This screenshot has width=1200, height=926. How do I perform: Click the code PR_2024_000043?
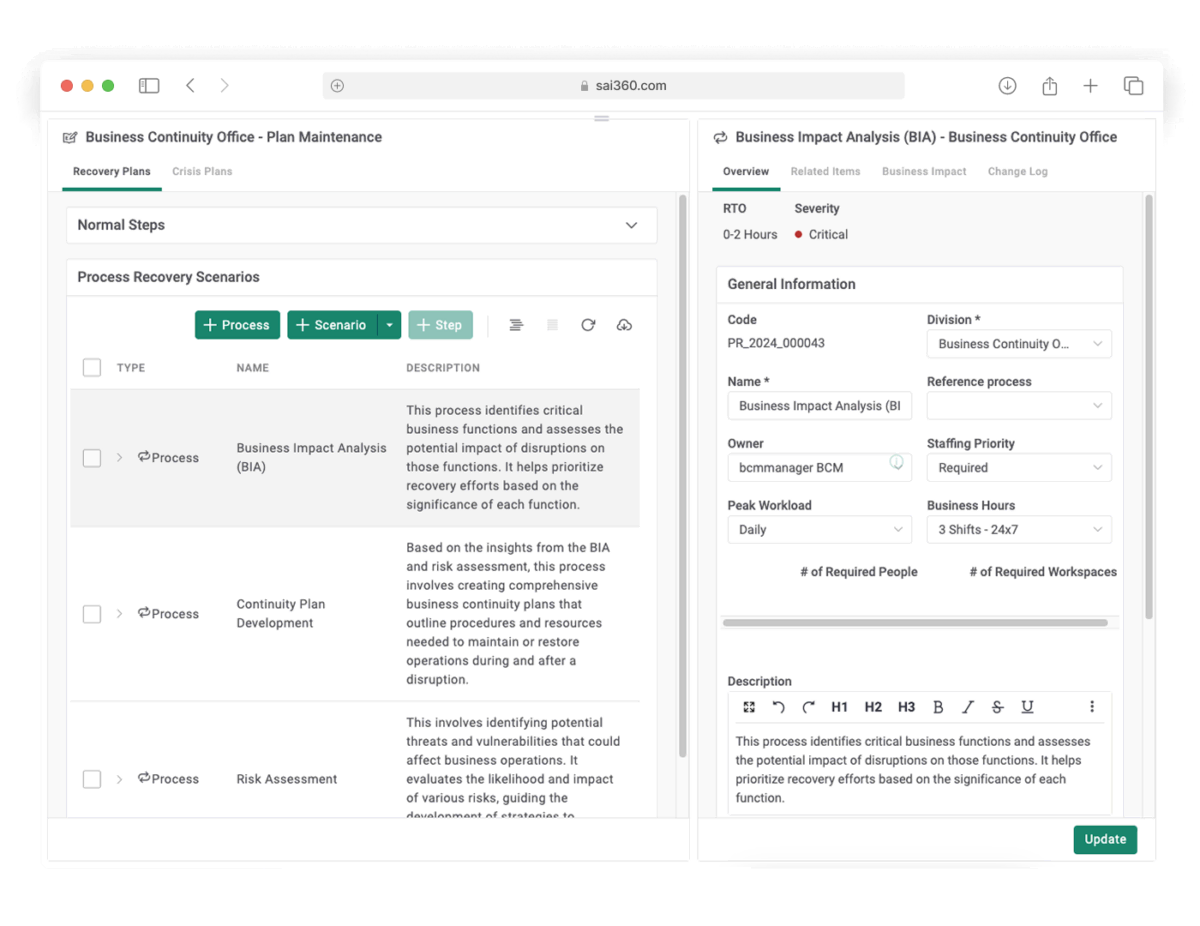coord(776,343)
